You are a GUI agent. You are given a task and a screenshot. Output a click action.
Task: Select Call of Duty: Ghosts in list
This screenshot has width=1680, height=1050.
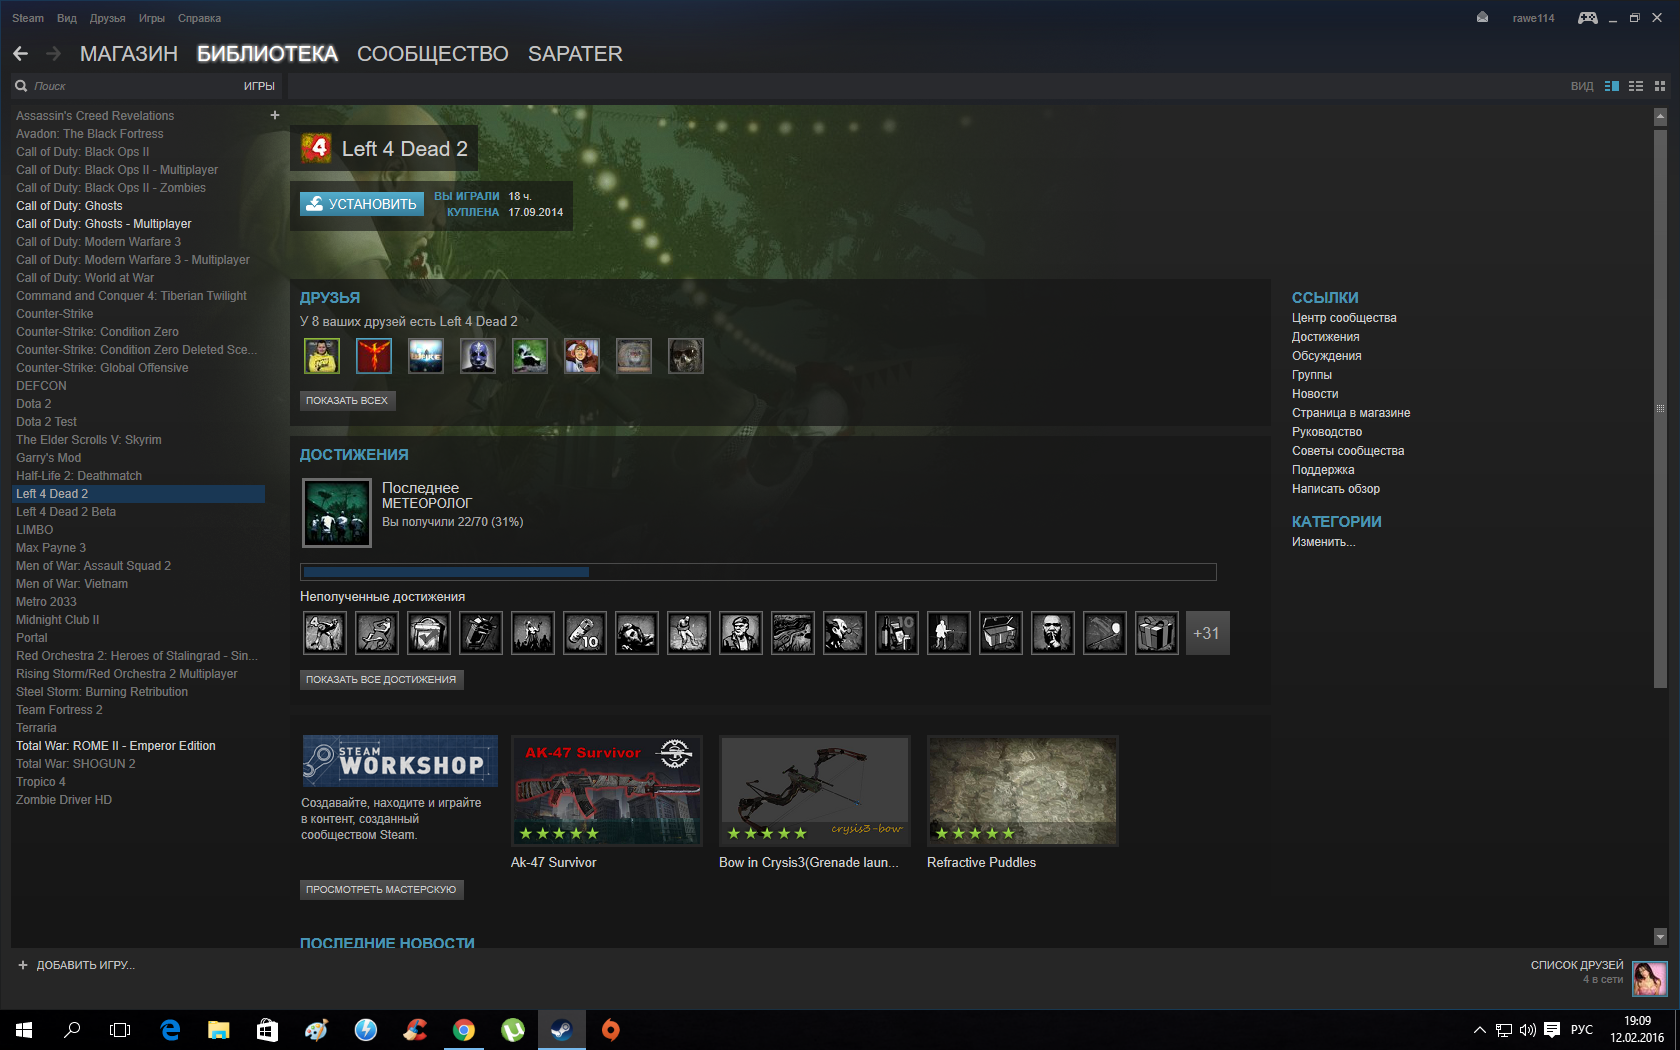point(69,206)
